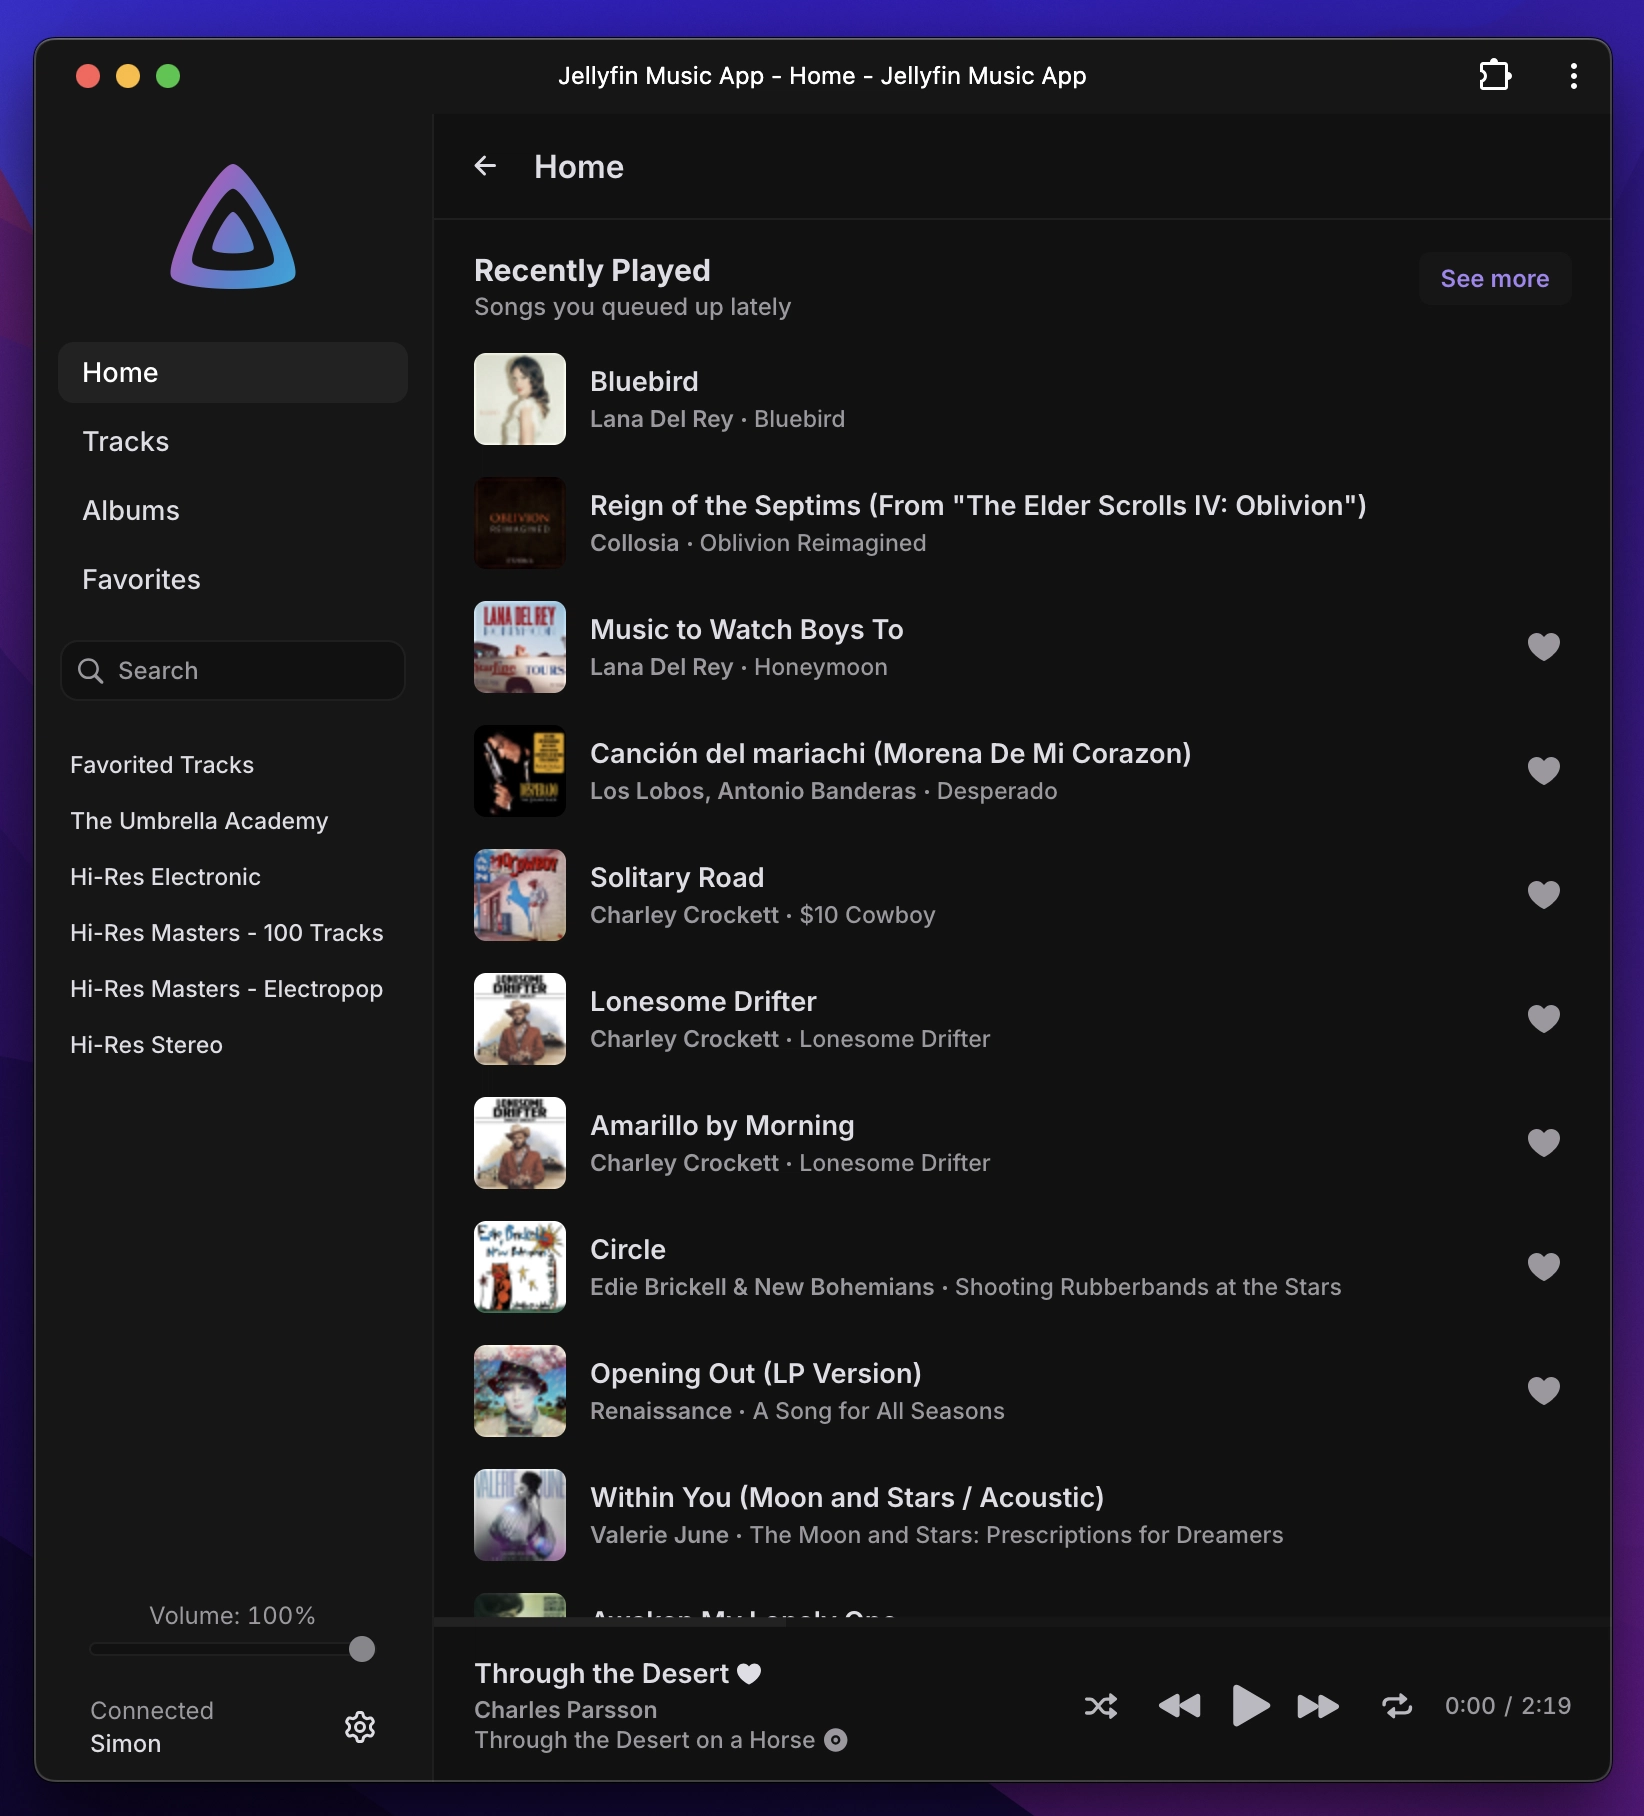Click the search magnifier icon
The height and width of the screenshot is (1816, 1644).
[x=91, y=671]
